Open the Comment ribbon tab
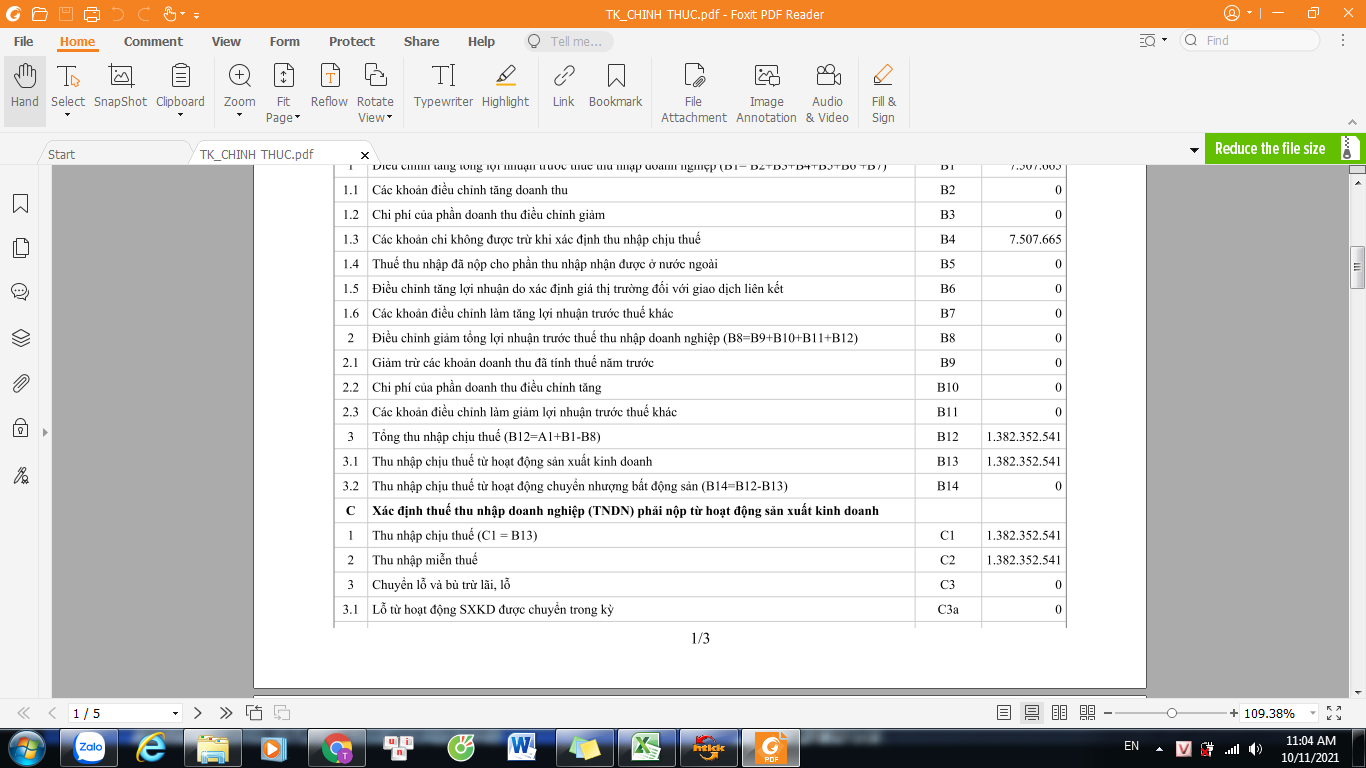The width and height of the screenshot is (1366, 768). click(153, 41)
